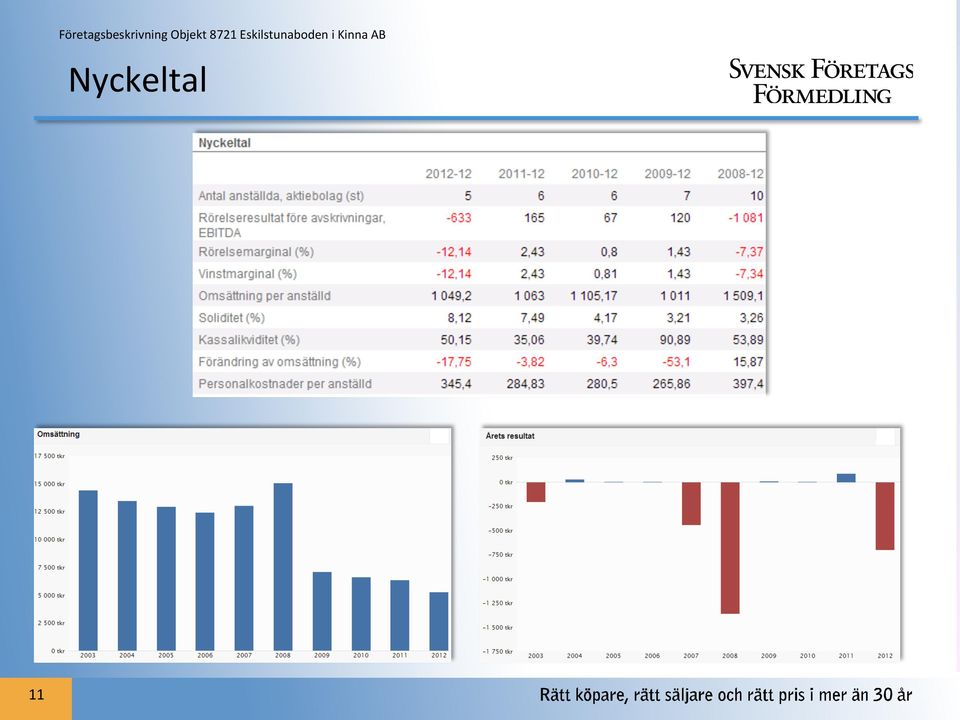The width and height of the screenshot is (960, 720).
Task: Click the "15 000 tkr" axis label in Omsättning chart
Action: tap(49, 484)
